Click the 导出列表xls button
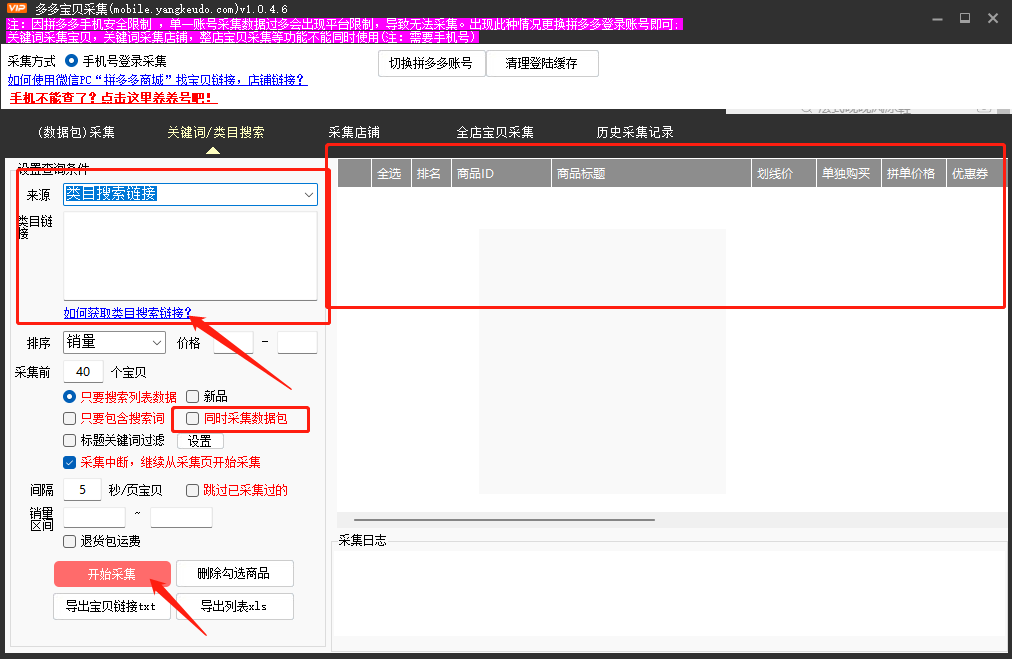 (x=234, y=606)
